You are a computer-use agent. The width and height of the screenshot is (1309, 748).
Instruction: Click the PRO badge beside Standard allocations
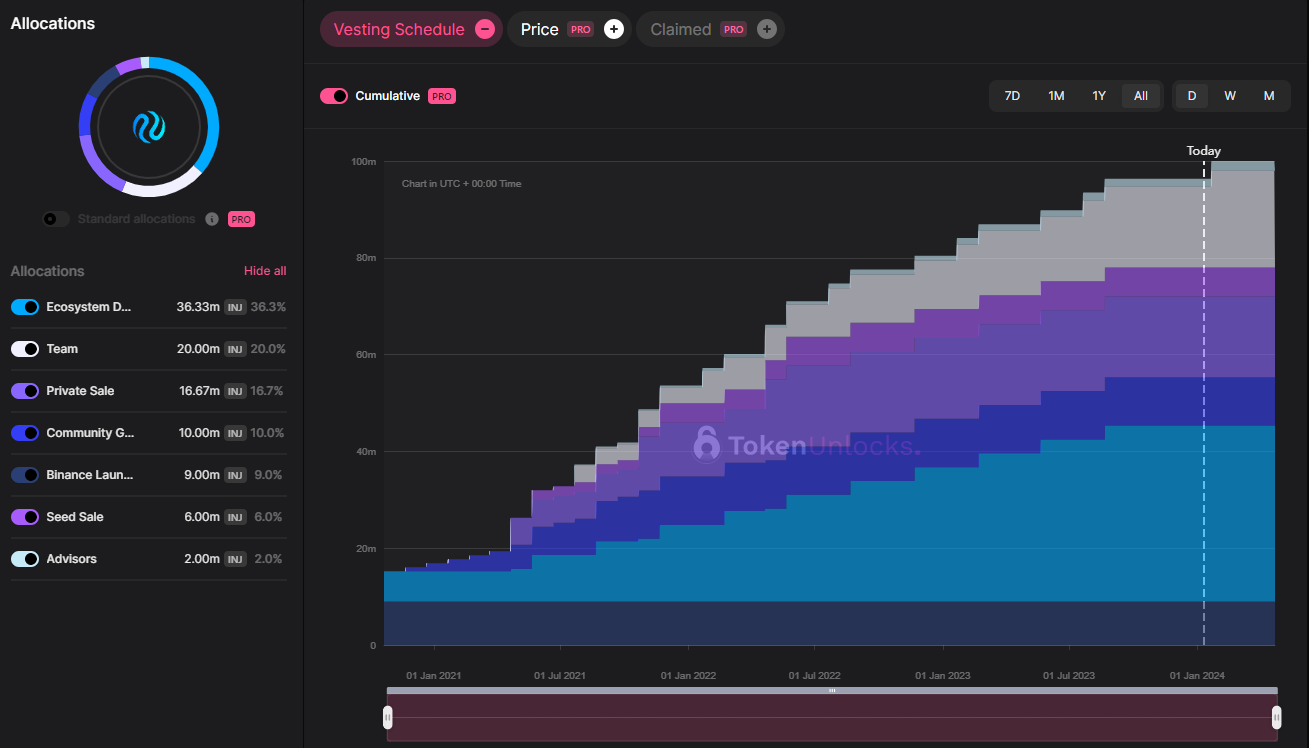coord(241,219)
